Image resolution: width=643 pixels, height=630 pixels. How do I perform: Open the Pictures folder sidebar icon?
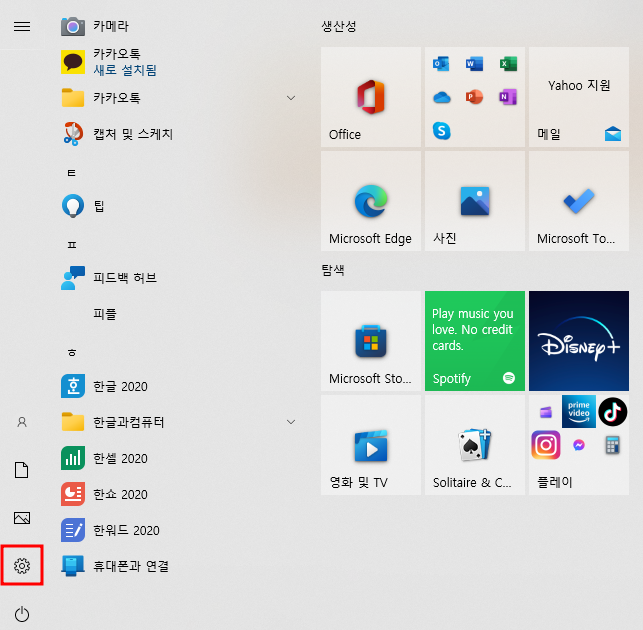point(22,518)
